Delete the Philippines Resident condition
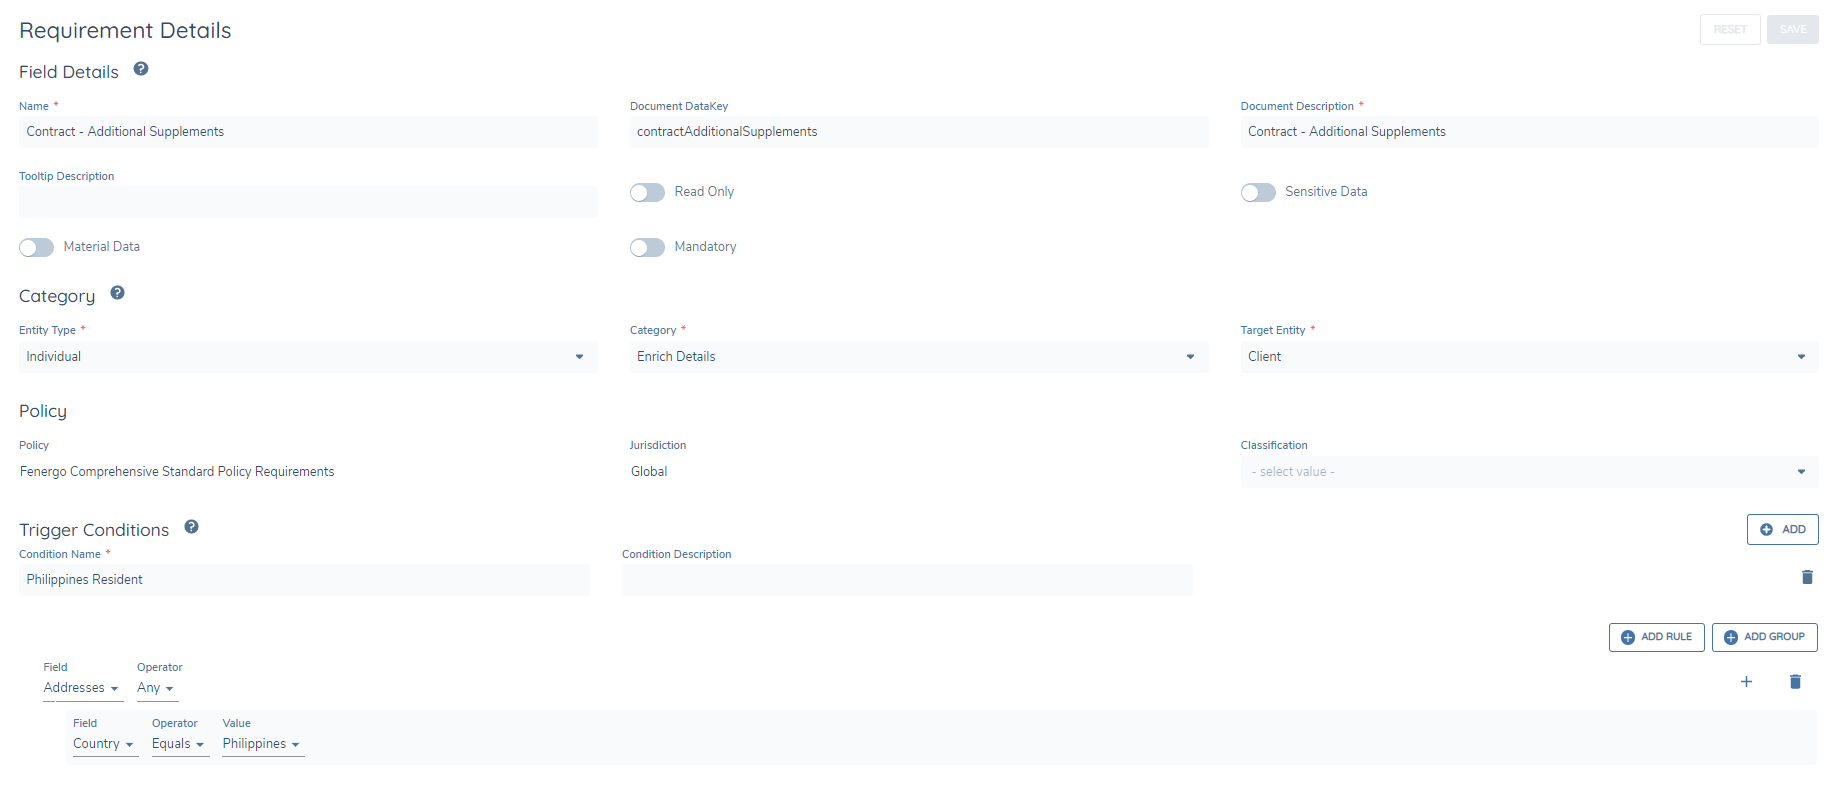1835x787 pixels. coord(1806,577)
